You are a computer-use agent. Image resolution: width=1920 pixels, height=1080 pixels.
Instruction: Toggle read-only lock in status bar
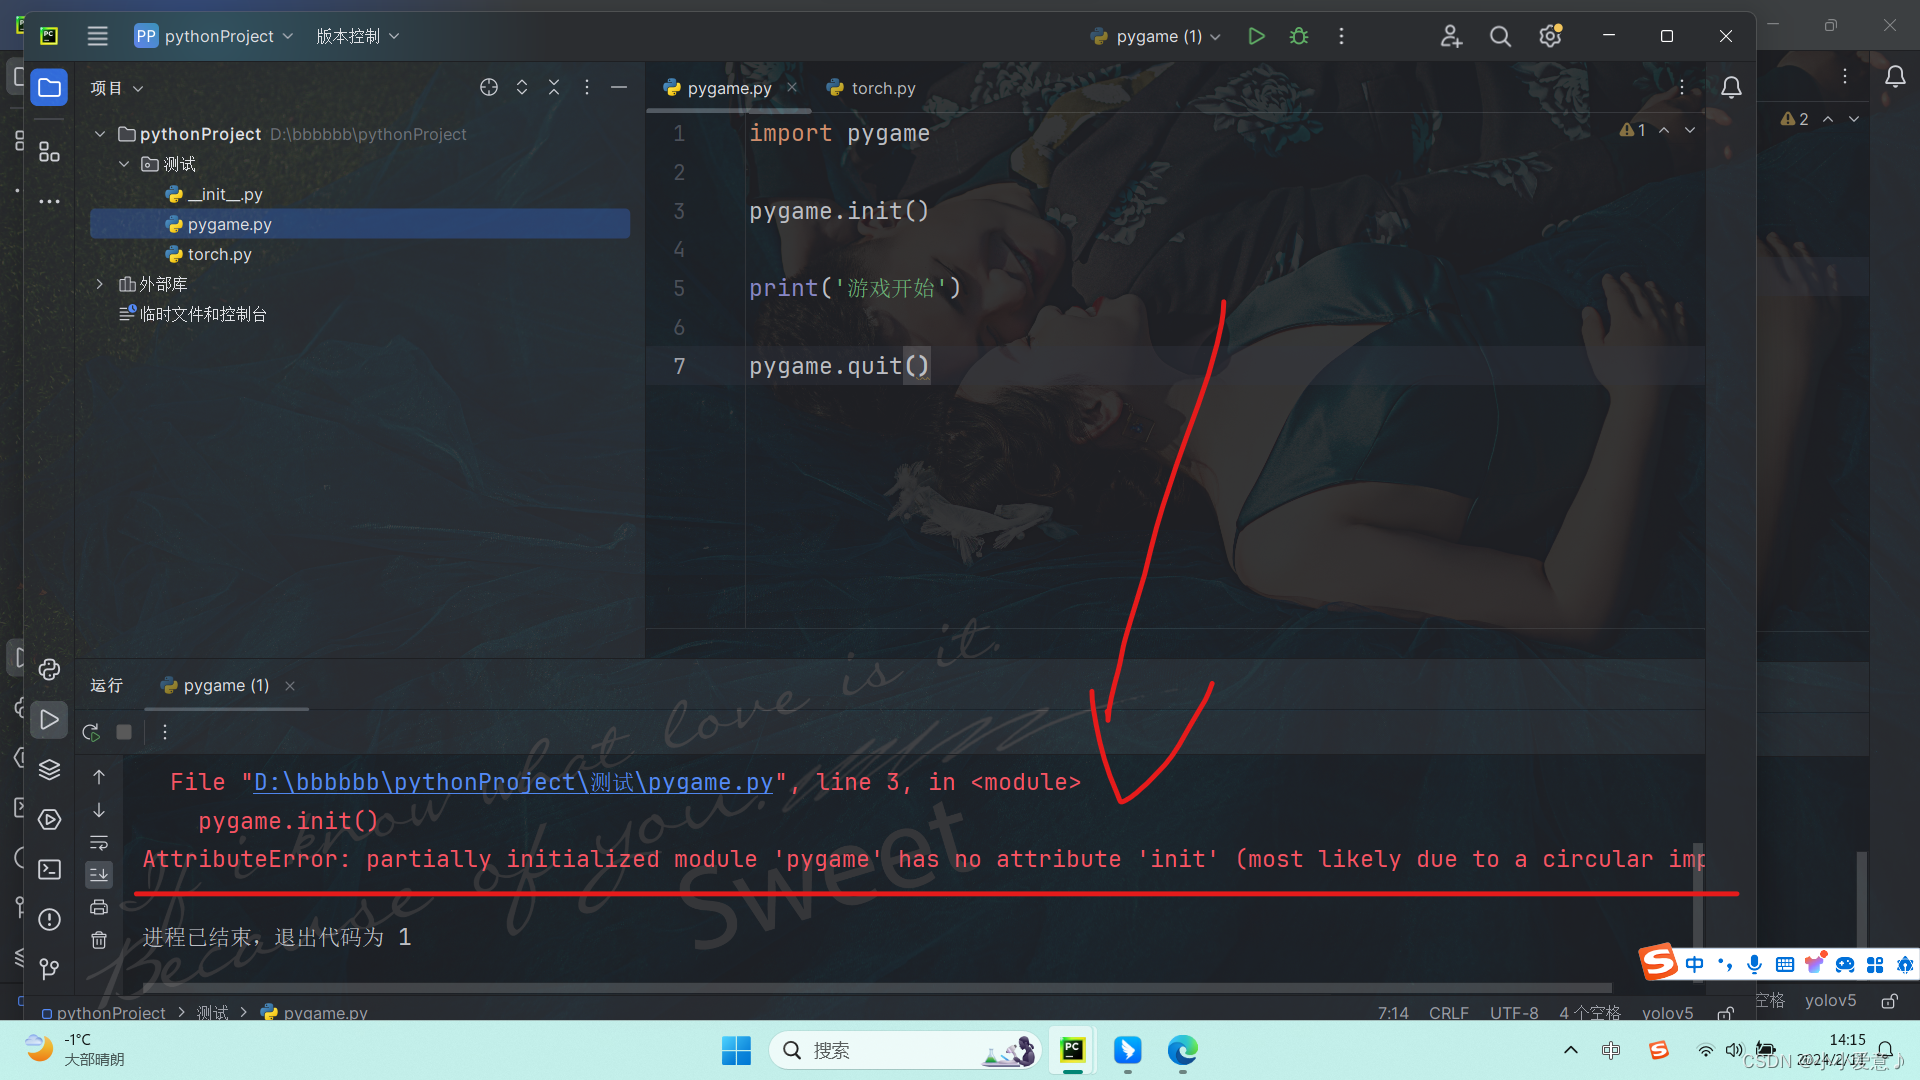pos(1725,1013)
